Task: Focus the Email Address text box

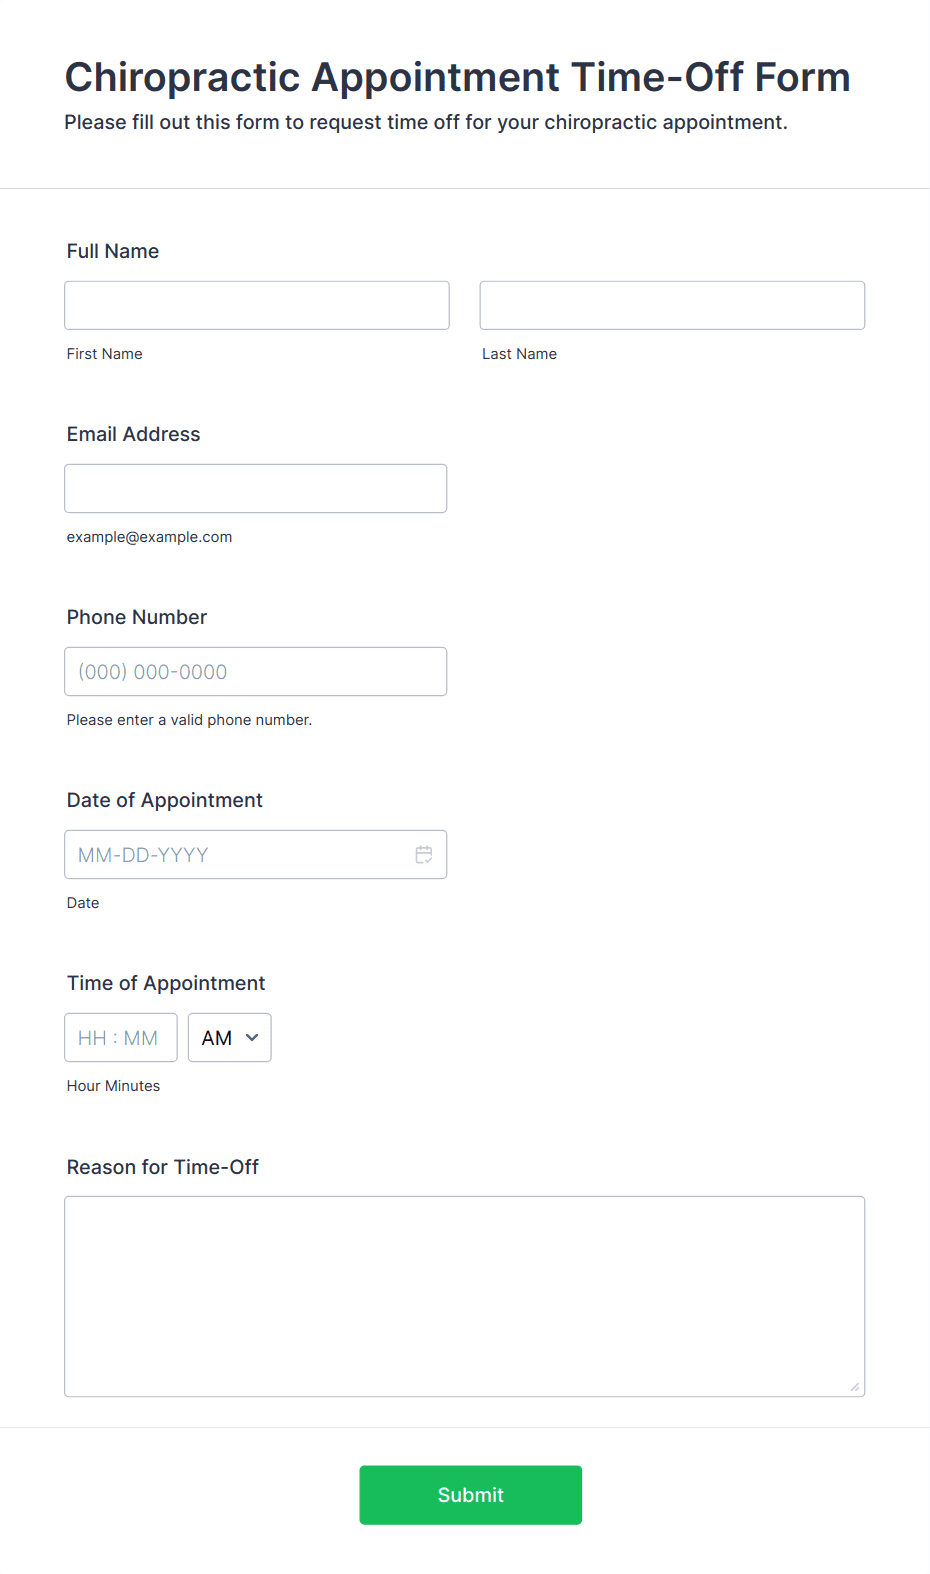Action: point(256,488)
